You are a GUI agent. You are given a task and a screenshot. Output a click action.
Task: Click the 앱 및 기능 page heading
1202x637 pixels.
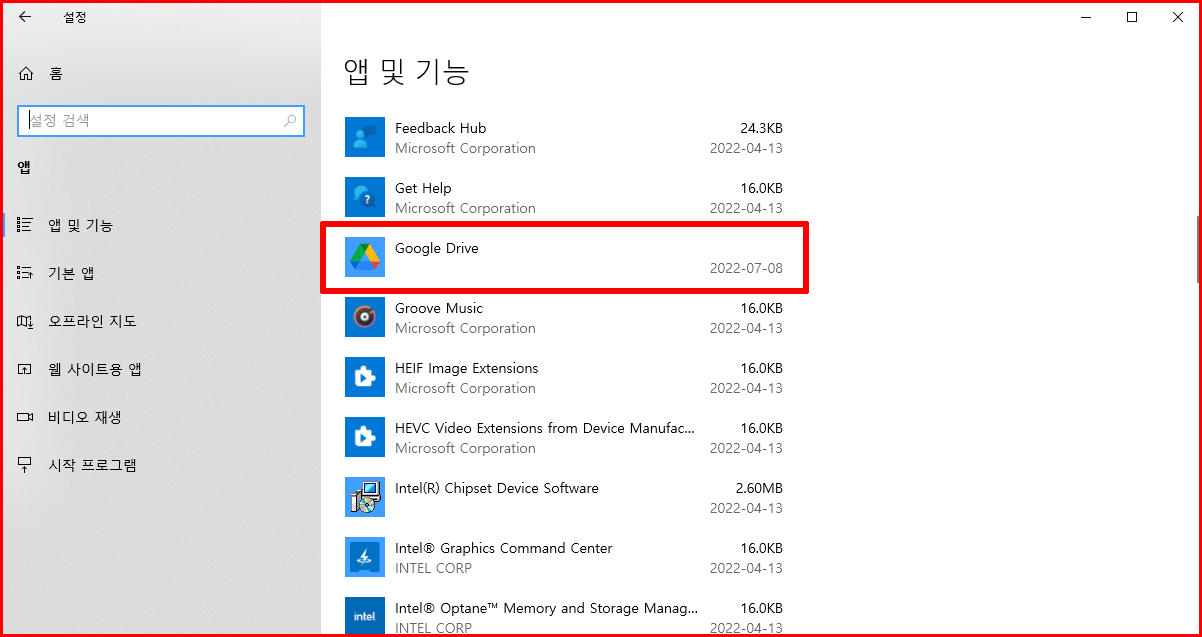tap(407, 71)
